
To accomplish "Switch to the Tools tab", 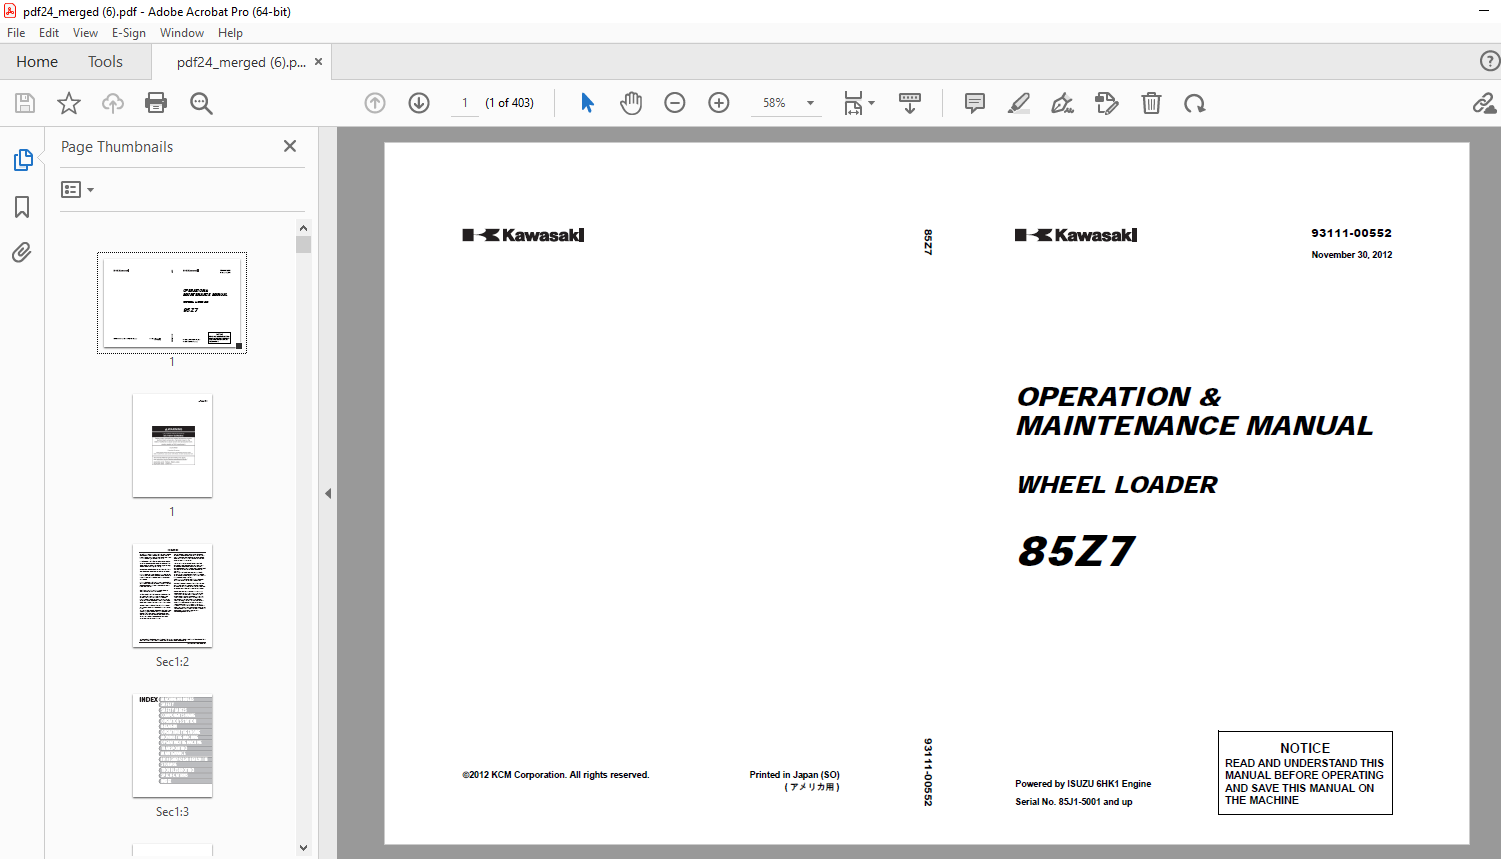I will 105,62.
